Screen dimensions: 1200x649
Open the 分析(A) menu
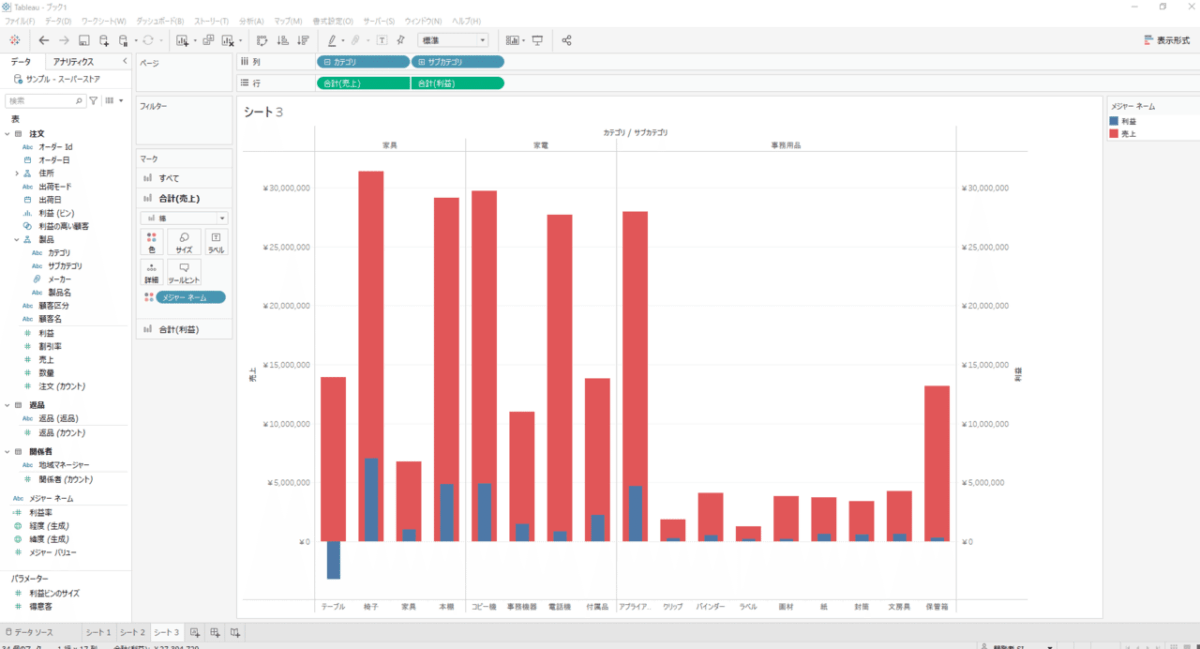(x=252, y=21)
